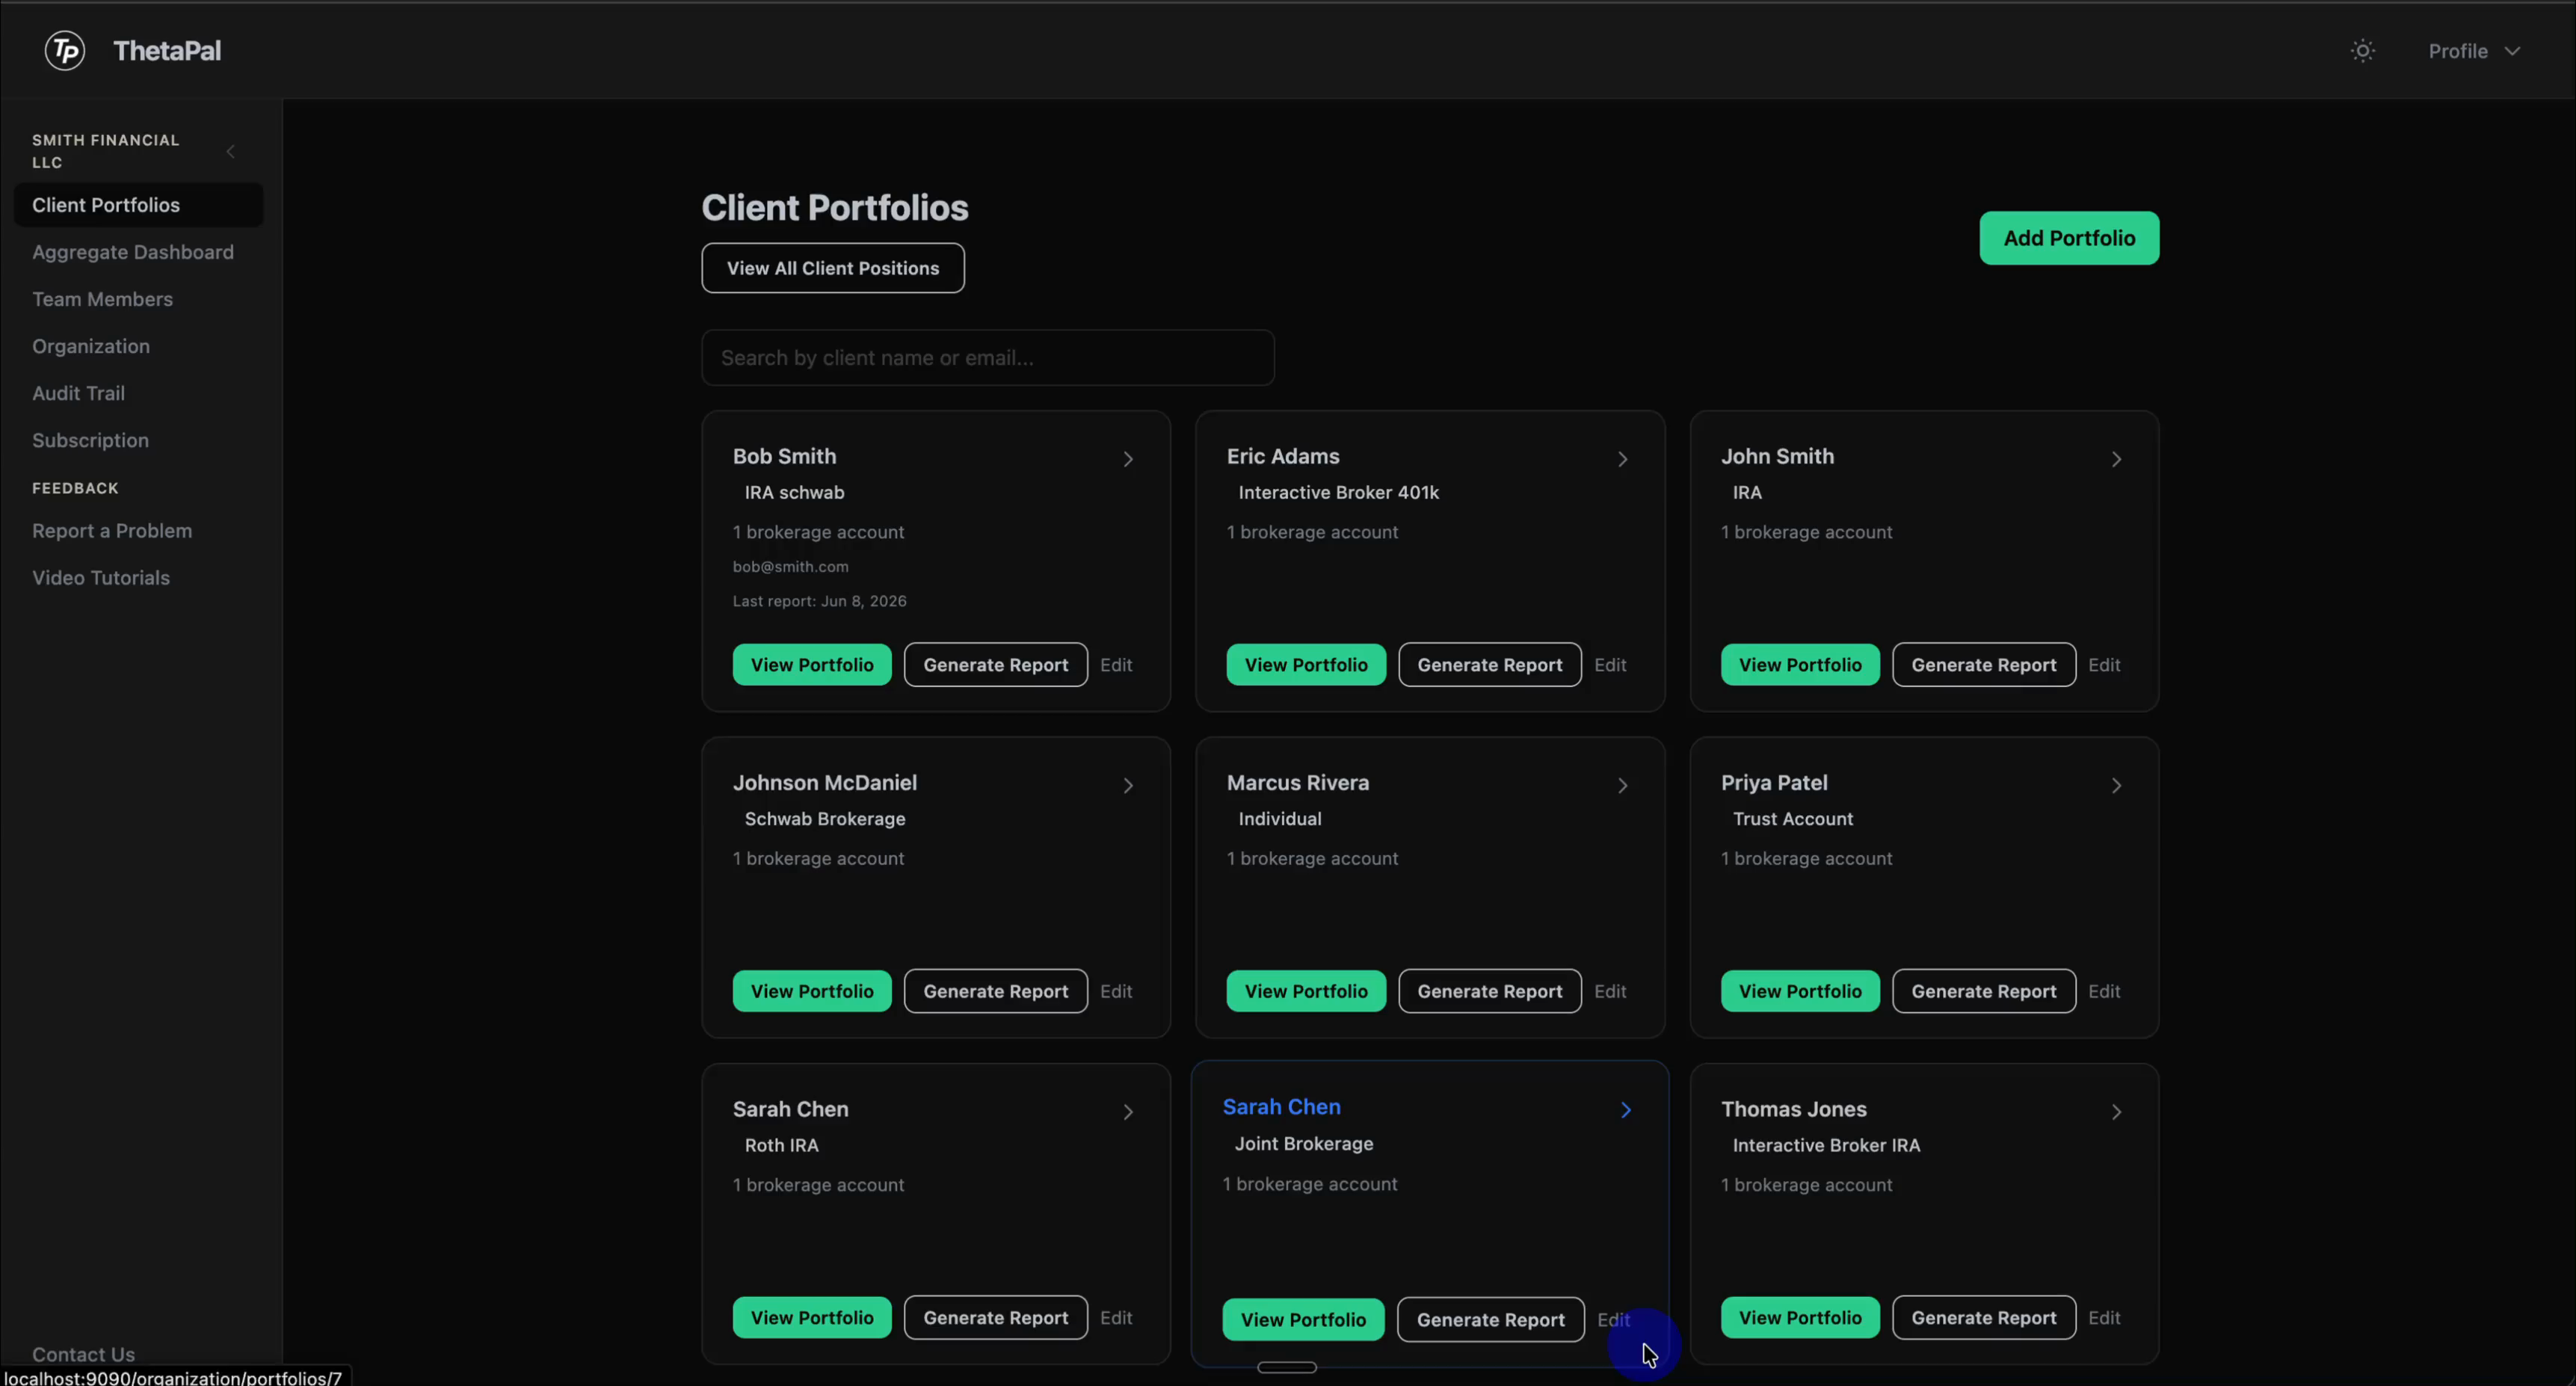Expand John Smith card chevron
The width and height of the screenshot is (2576, 1386).
coord(2116,459)
